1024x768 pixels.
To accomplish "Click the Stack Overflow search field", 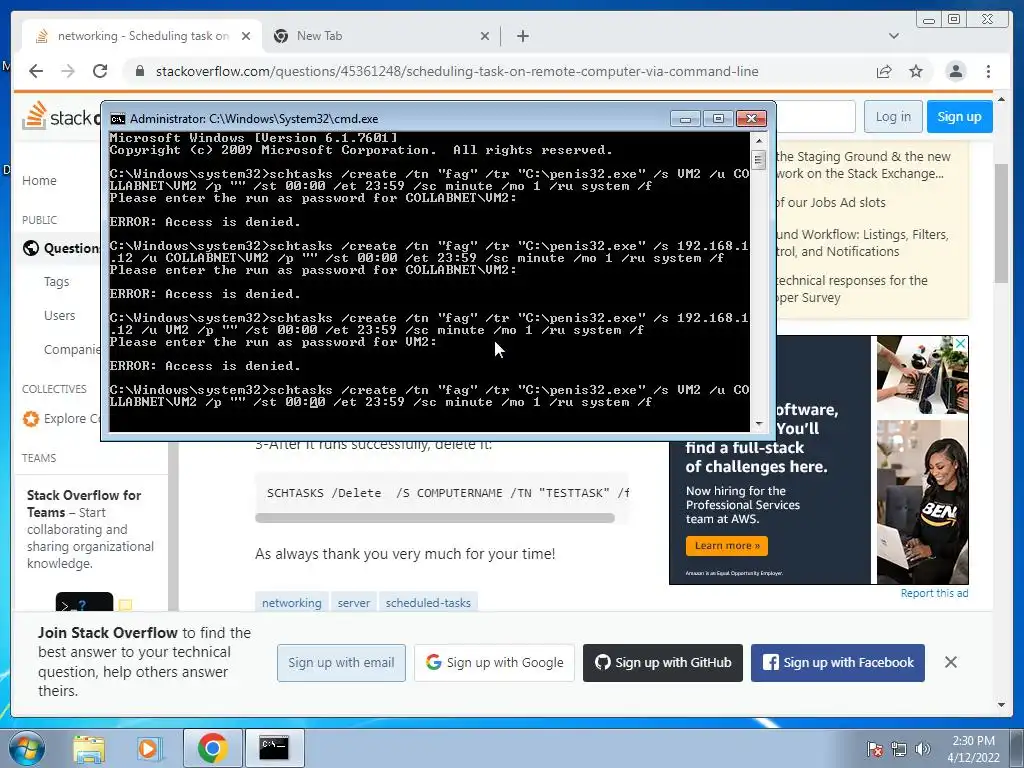I will (x=816, y=117).
